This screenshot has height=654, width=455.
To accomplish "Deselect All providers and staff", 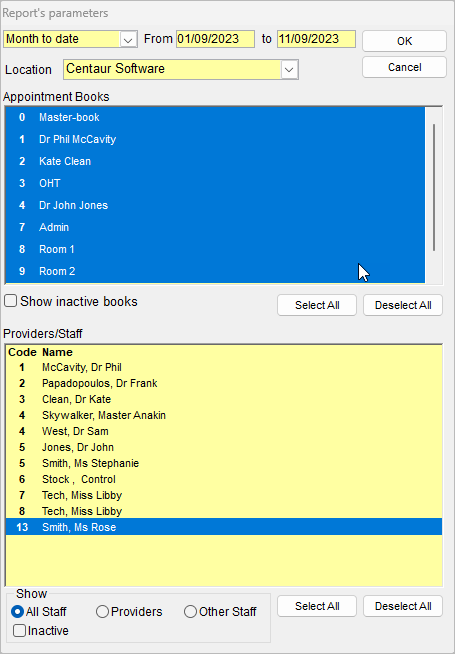I will (403, 606).
